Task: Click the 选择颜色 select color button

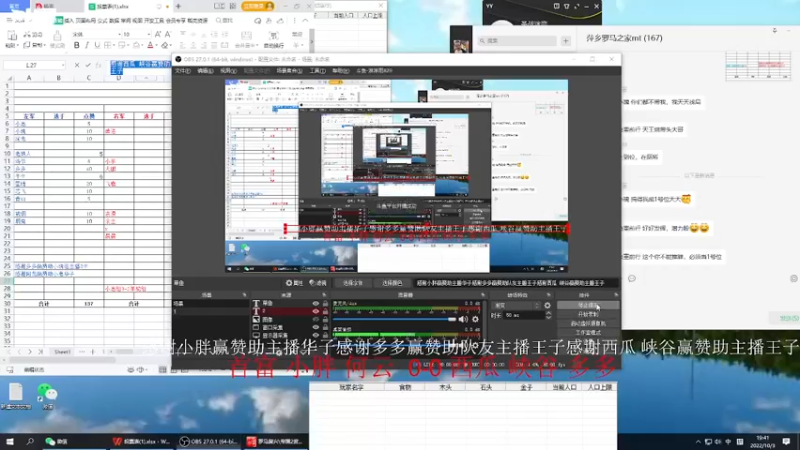Action: 392,283
